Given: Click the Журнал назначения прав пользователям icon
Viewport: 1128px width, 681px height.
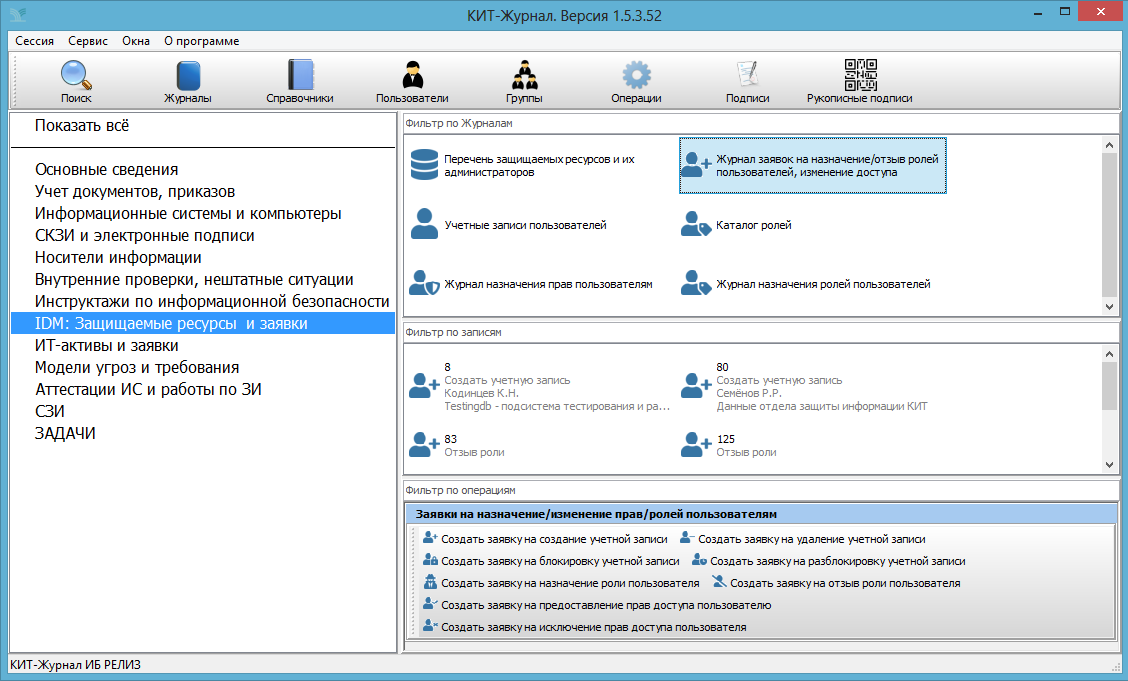Looking at the screenshot, I should 424,283.
